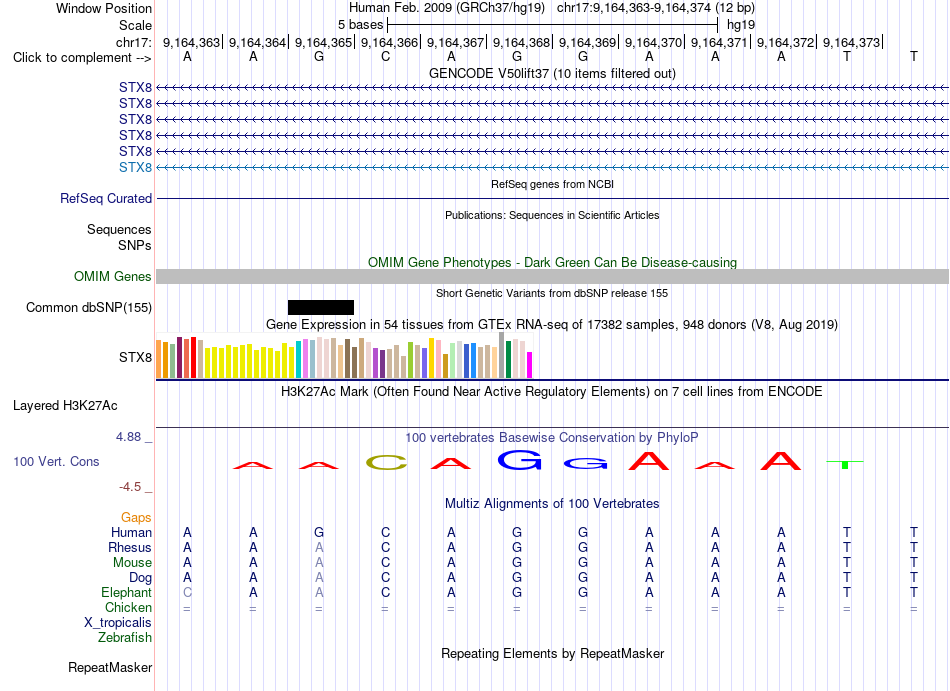The width and height of the screenshot is (950, 691).
Task: Click the 5 bases scale bar
Action: click(x=553, y=25)
